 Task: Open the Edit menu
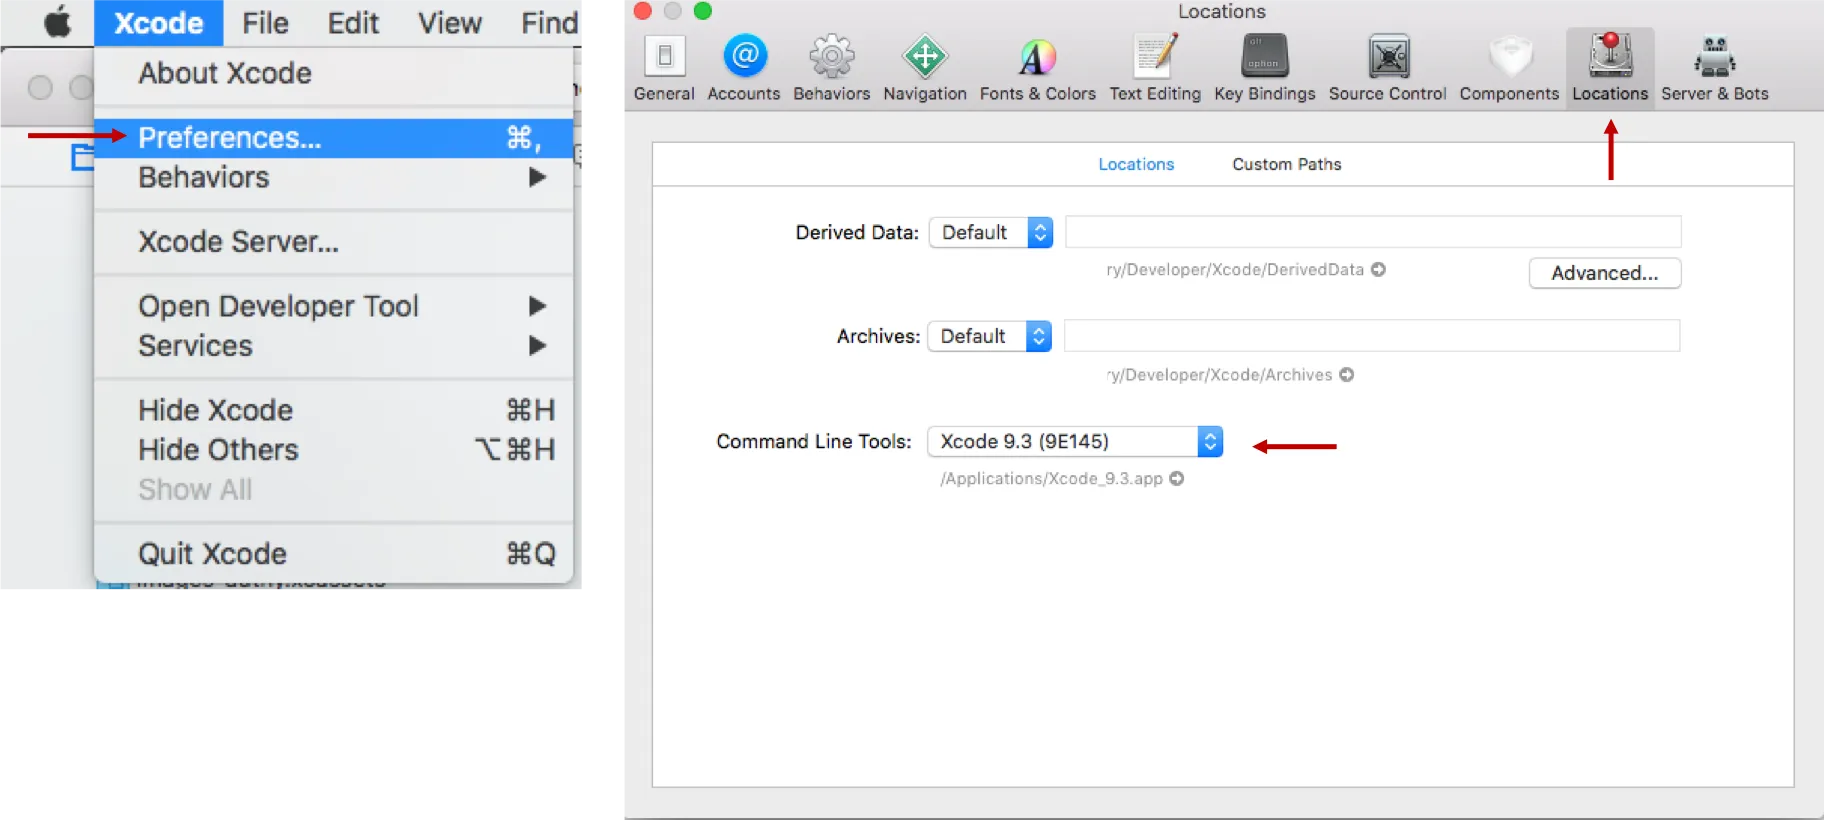[x=353, y=23]
